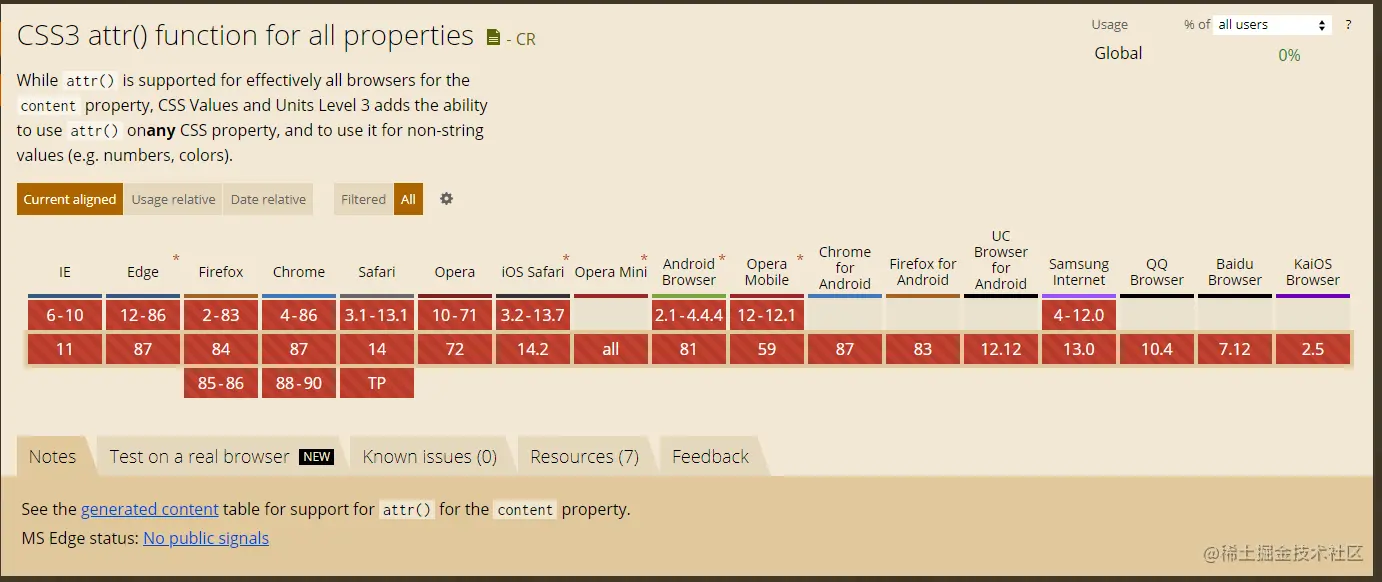
Task: Click the UC Browser for Android header
Action: 1001,260
